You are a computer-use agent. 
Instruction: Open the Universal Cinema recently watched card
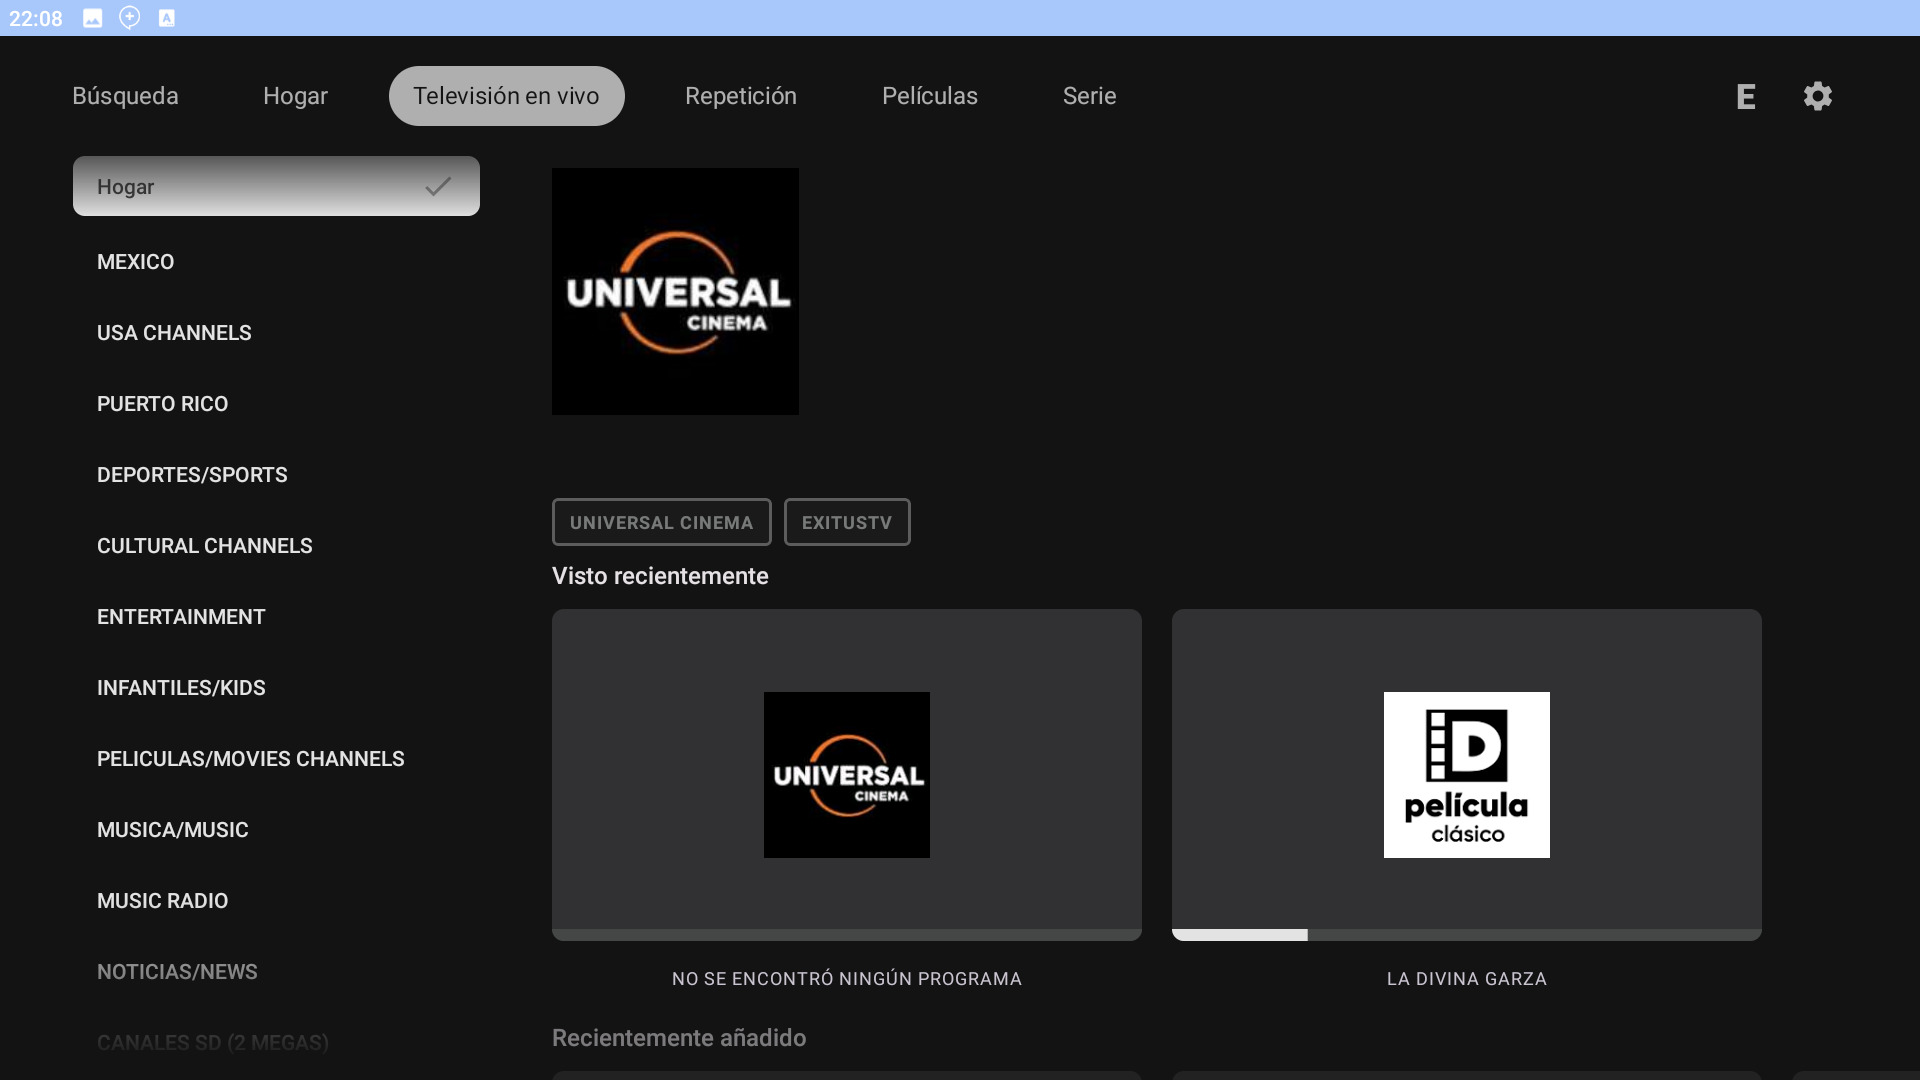846,774
